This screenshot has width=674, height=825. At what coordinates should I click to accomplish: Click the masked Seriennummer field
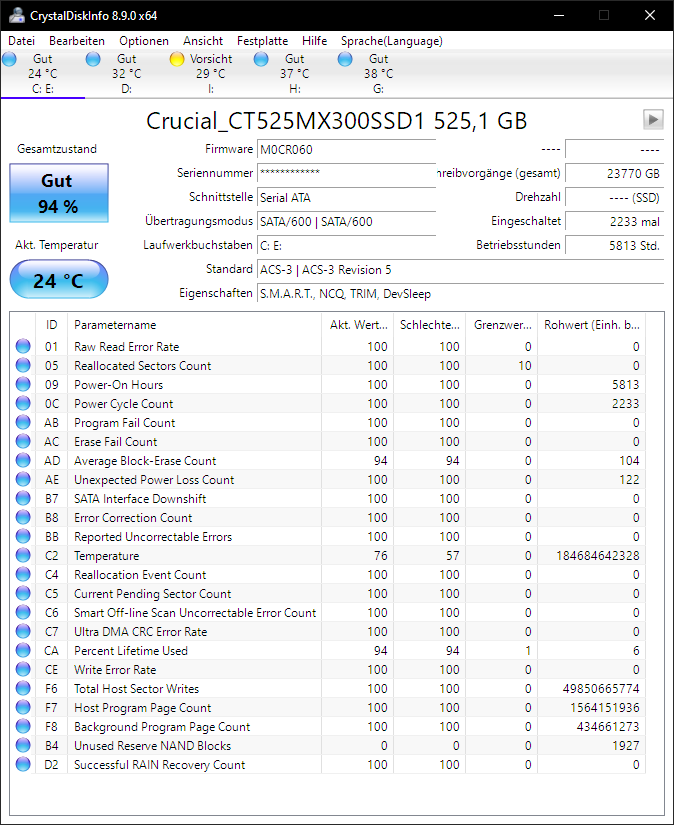click(346, 173)
